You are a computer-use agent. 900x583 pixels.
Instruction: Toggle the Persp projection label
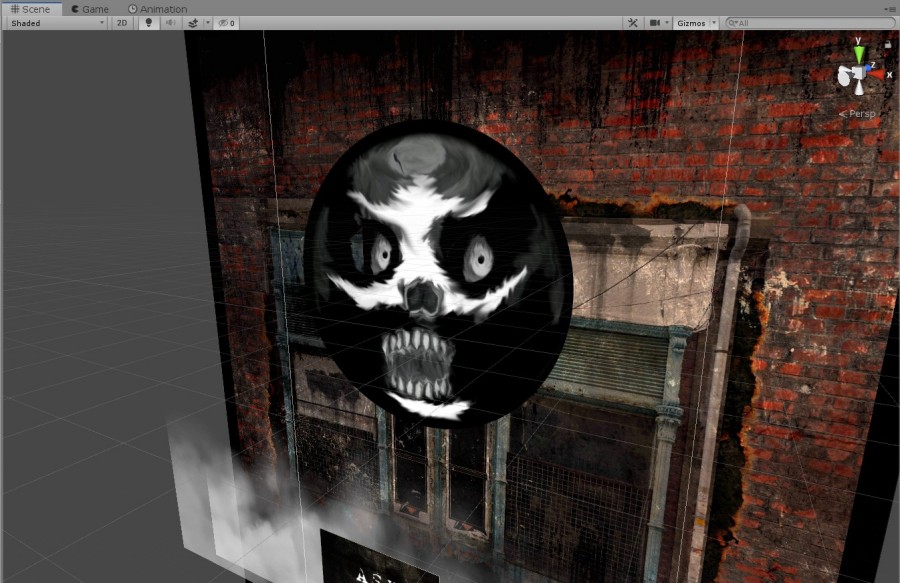[860, 114]
